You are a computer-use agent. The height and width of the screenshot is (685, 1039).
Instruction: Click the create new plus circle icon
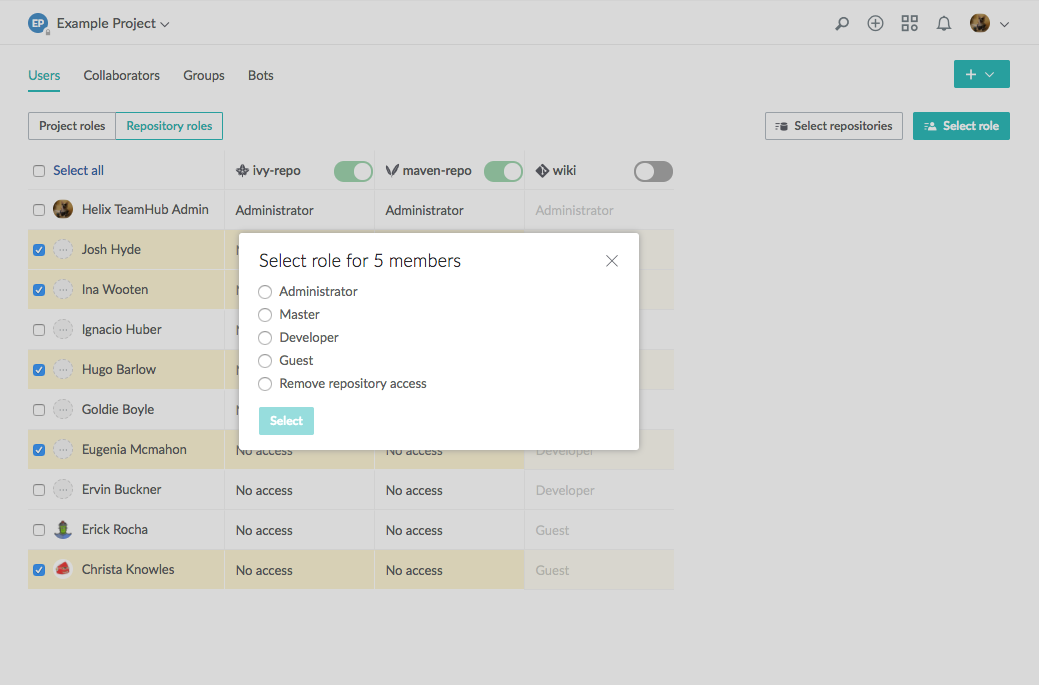coord(875,24)
